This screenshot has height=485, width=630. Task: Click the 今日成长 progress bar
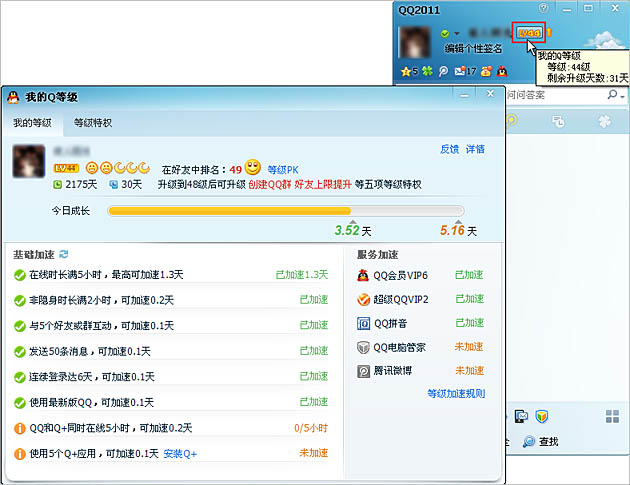[285, 211]
